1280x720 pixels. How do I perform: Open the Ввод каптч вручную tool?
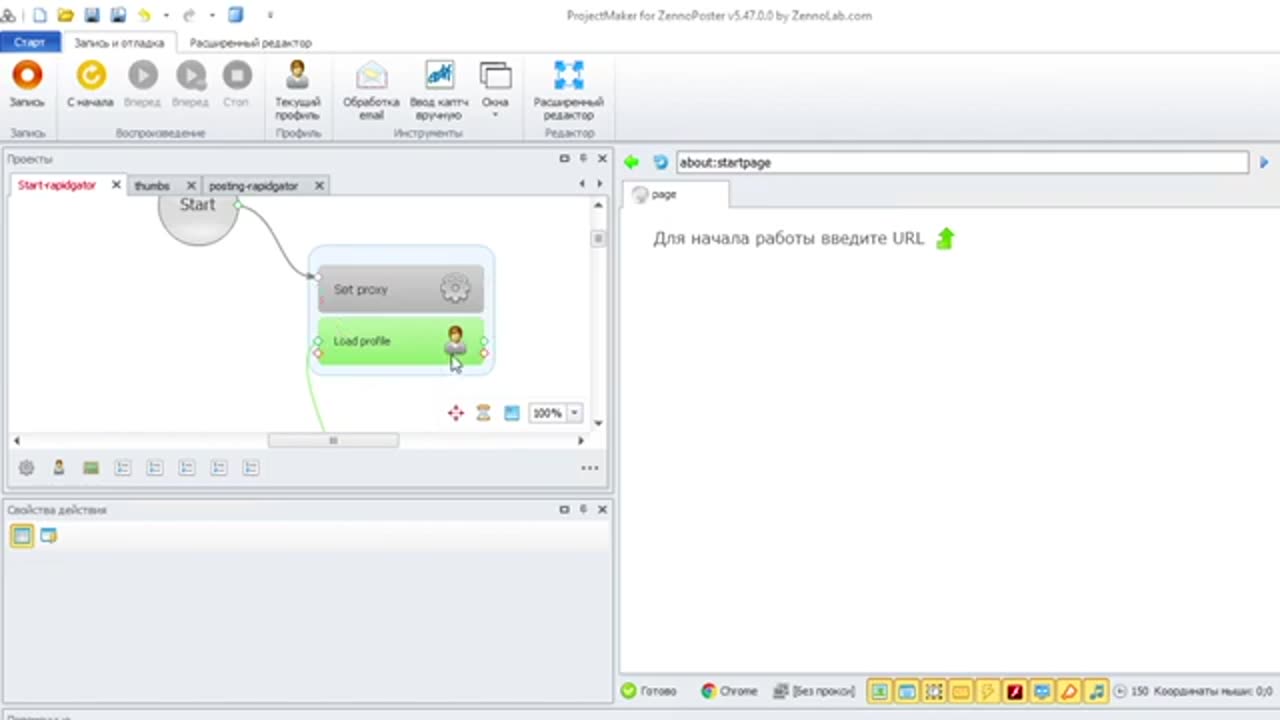pos(439,90)
